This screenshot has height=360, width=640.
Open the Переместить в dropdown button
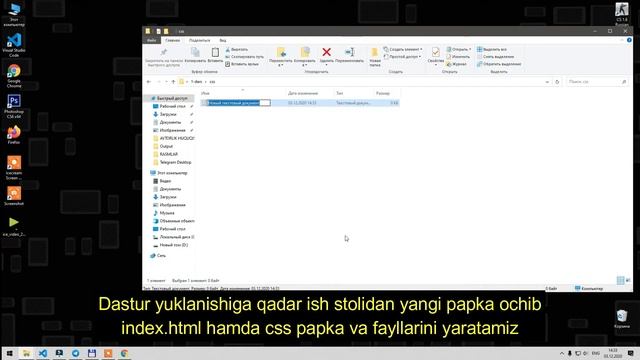281,57
